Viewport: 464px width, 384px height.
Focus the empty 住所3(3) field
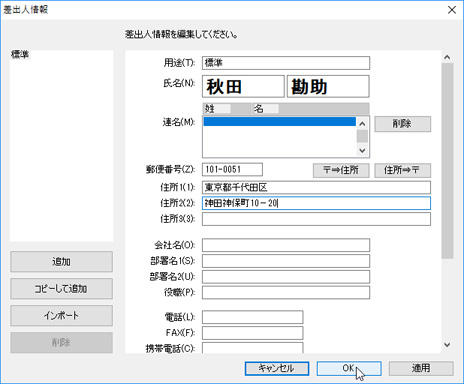pyautogui.click(x=316, y=219)
